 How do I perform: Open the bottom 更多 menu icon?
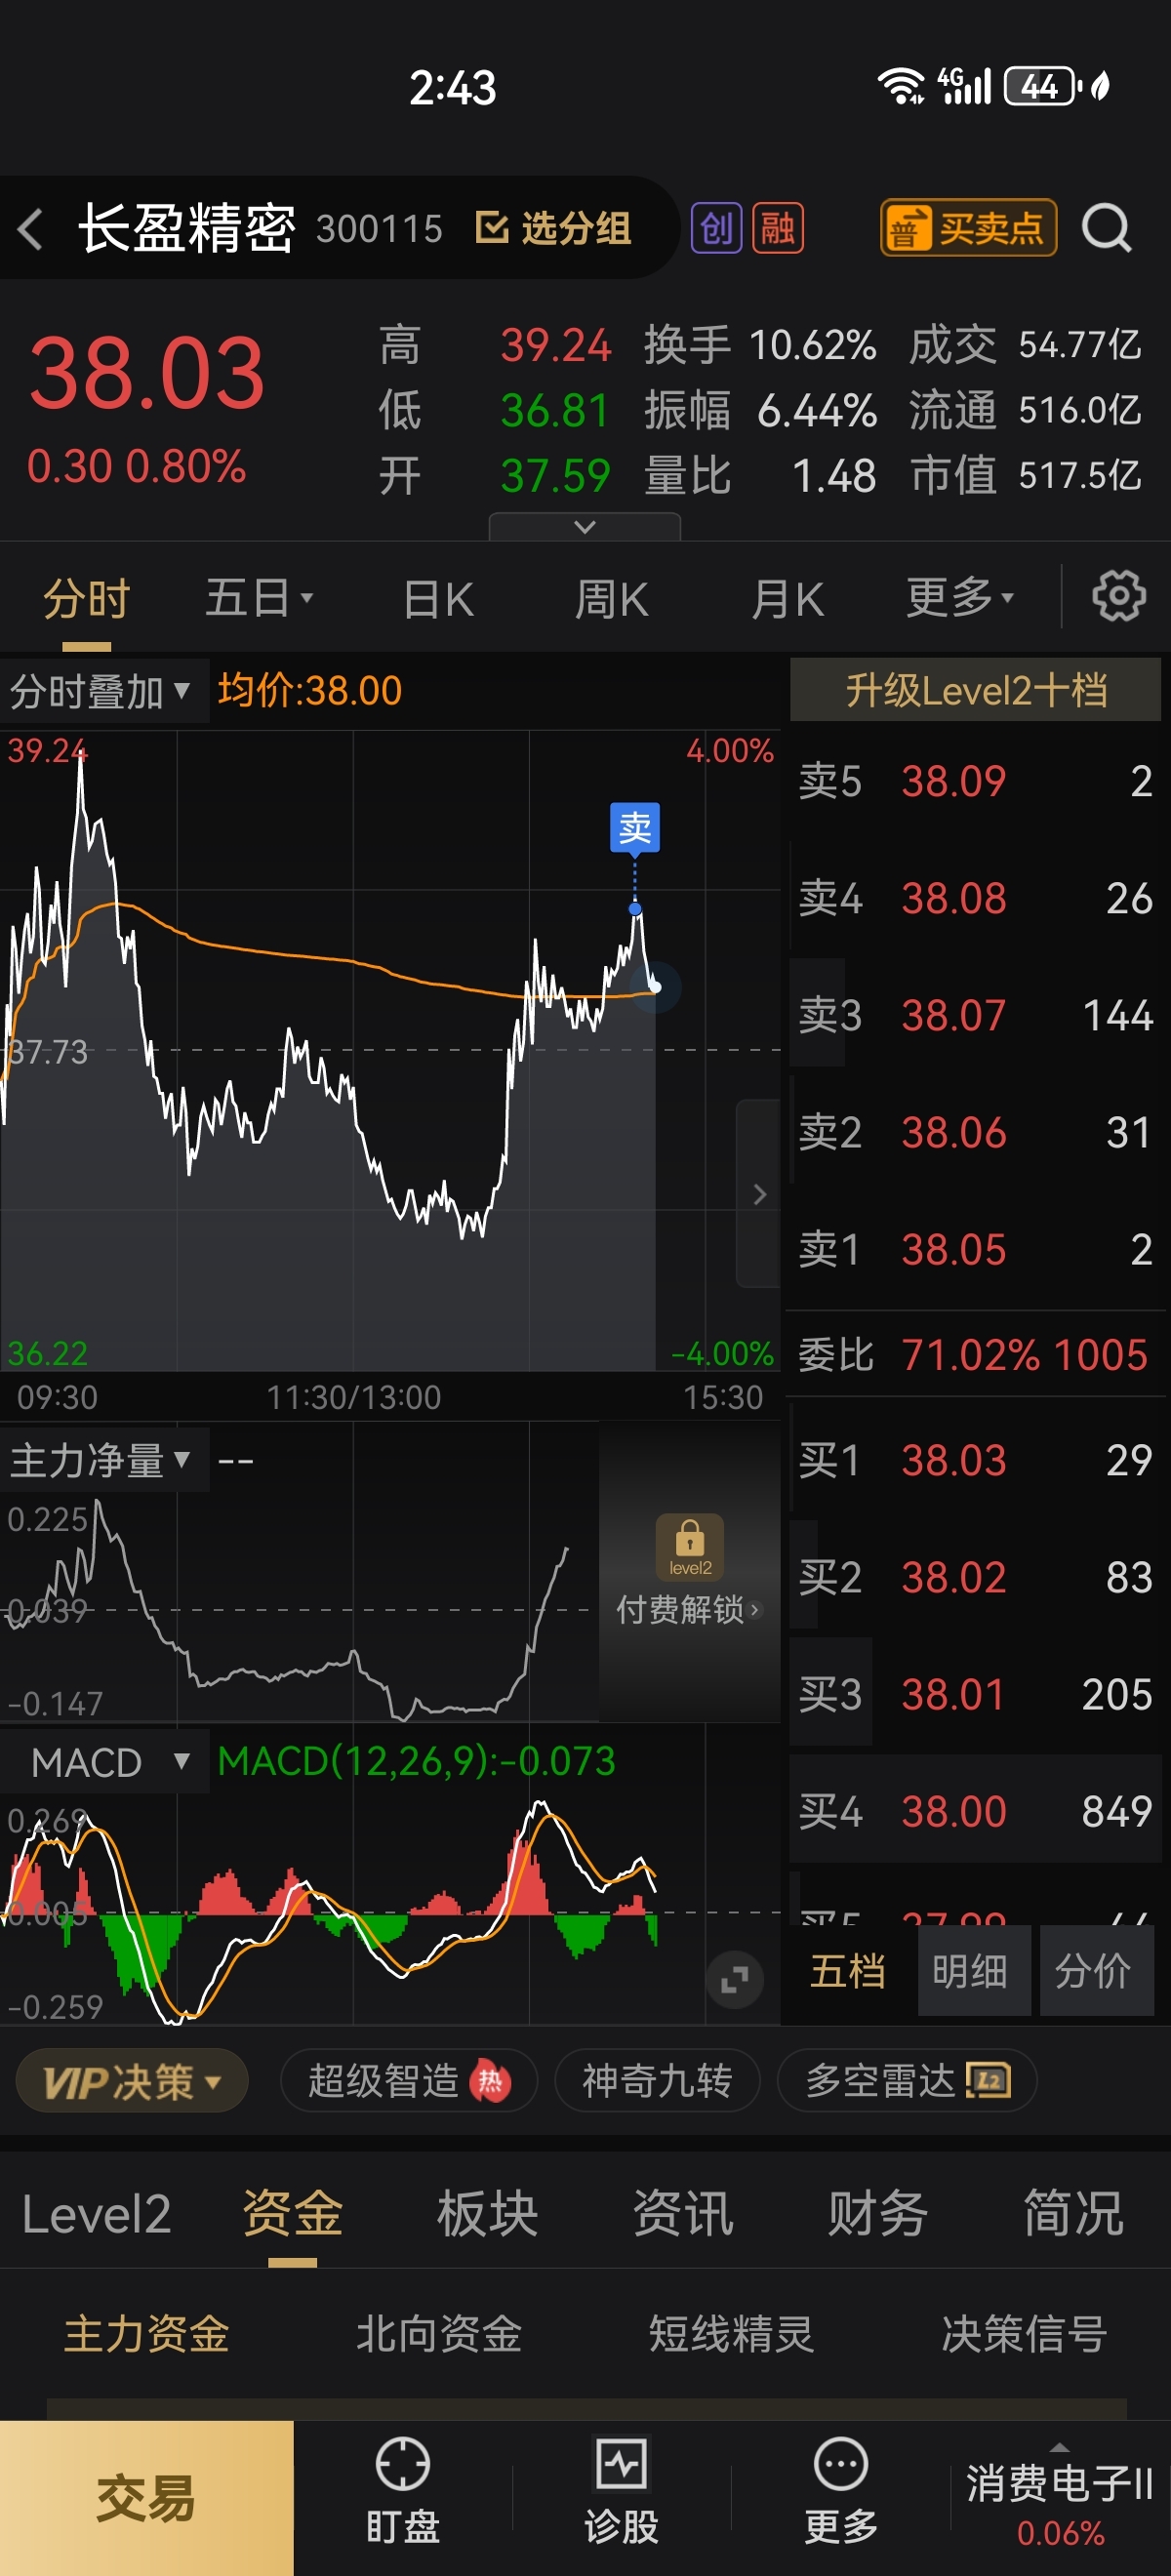point(841,2491)
